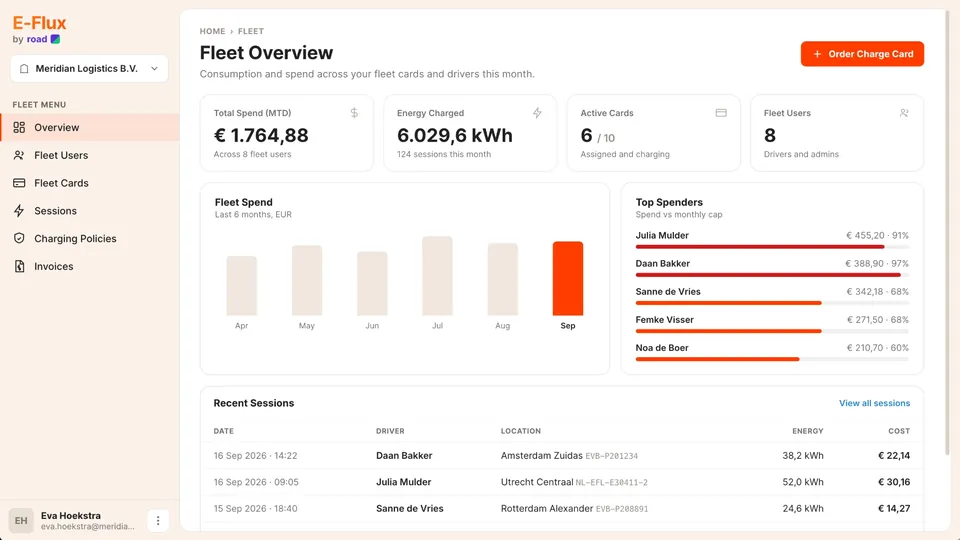Click Julia Mulder name in Top Spenders
This screenshot has height=540, width=960.
662,235
